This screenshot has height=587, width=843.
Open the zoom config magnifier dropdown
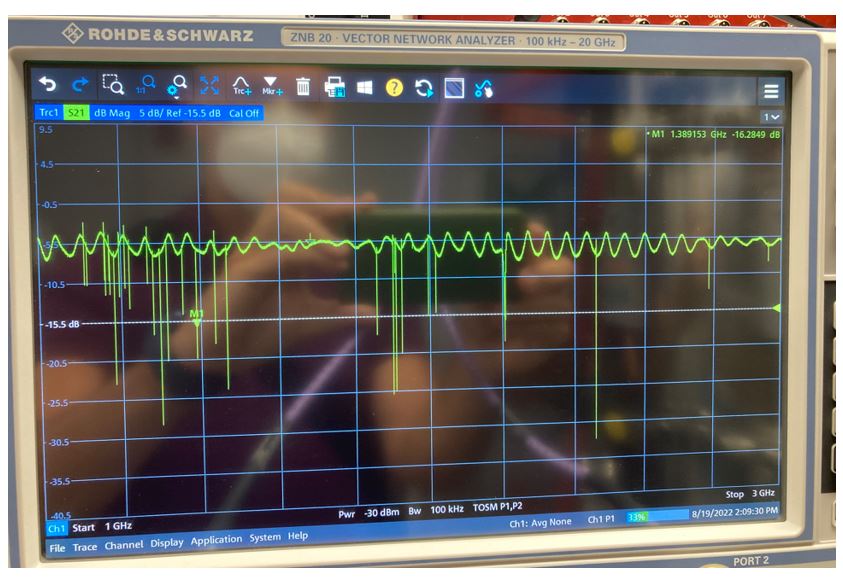178,87
